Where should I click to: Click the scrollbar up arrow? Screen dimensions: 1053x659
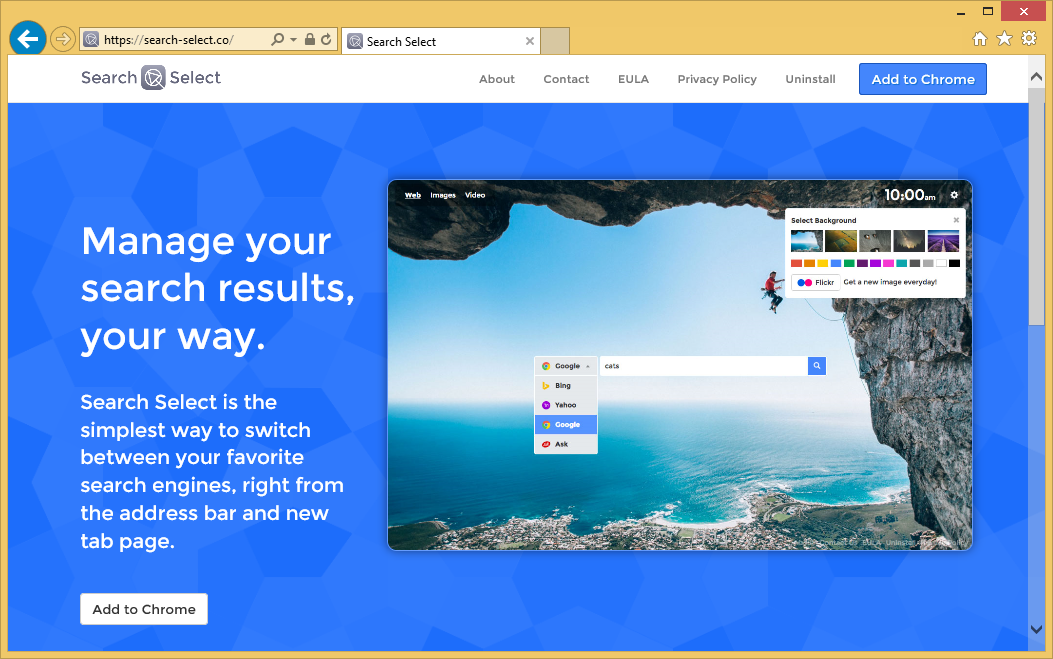click(1036, 77)
